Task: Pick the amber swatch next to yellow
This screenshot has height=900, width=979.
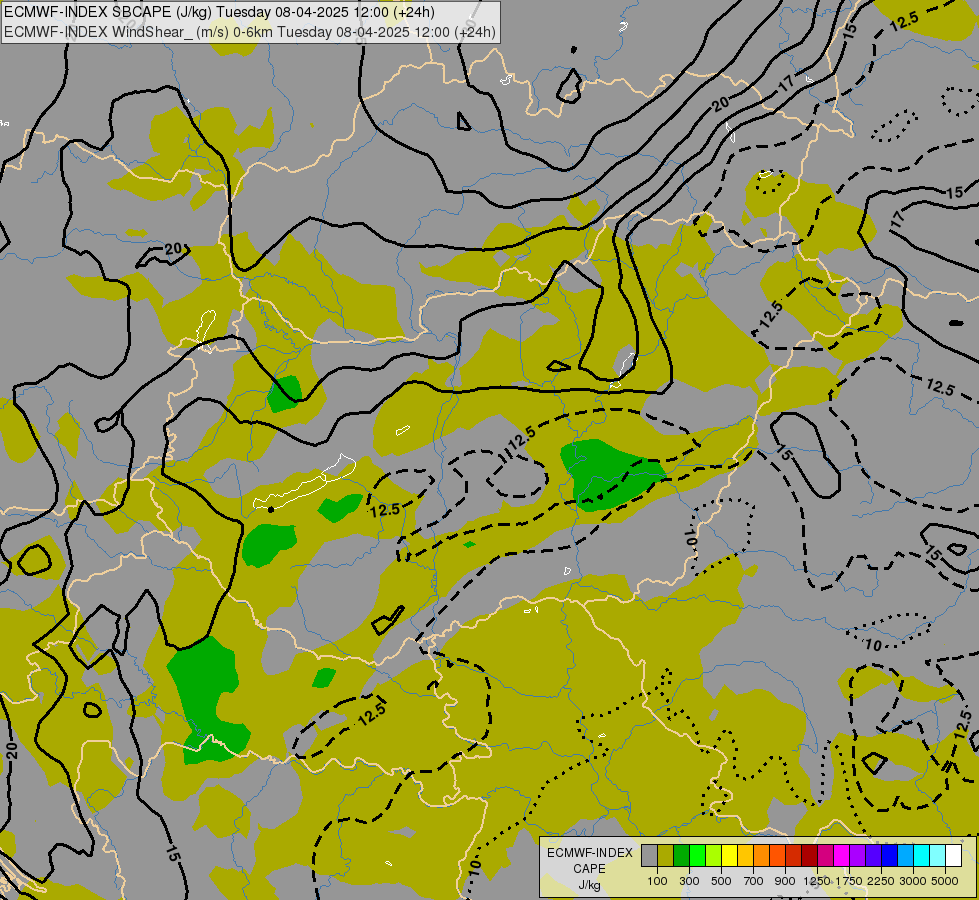Action: coord(745,855)
